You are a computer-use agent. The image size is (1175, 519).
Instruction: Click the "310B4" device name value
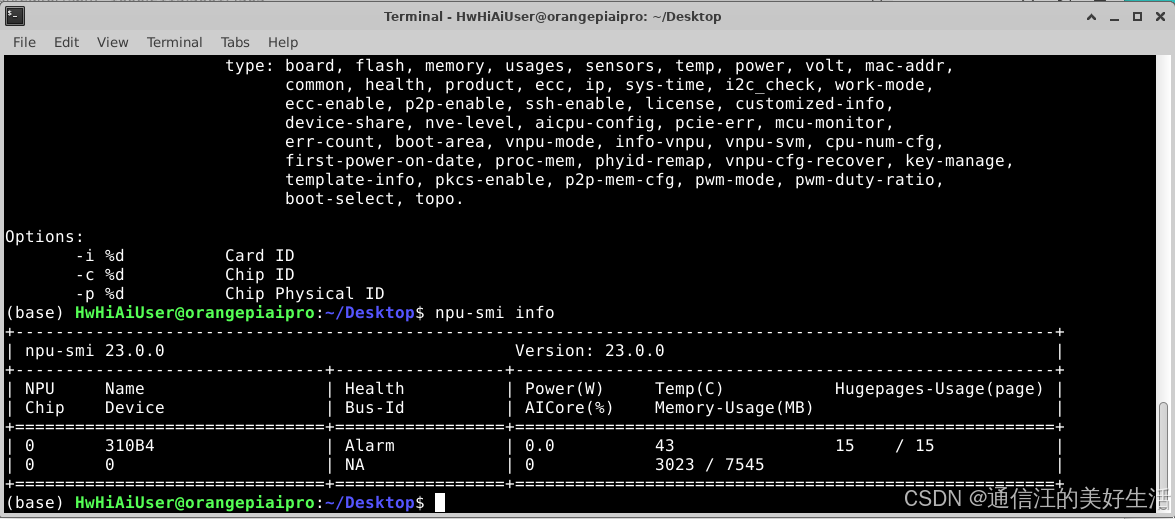tap(130, 446)
